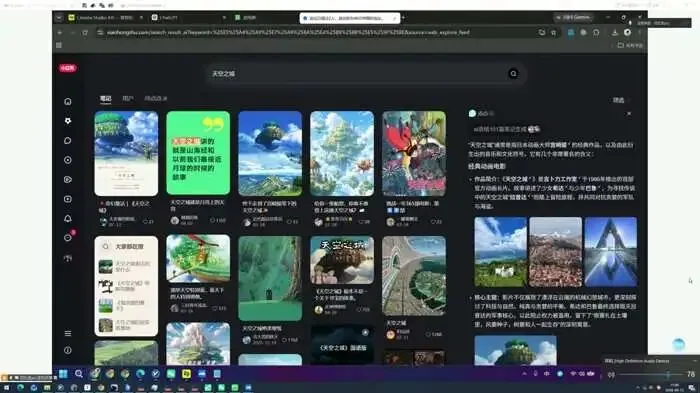Adjust the audio device volume slider

click(650, 374)
